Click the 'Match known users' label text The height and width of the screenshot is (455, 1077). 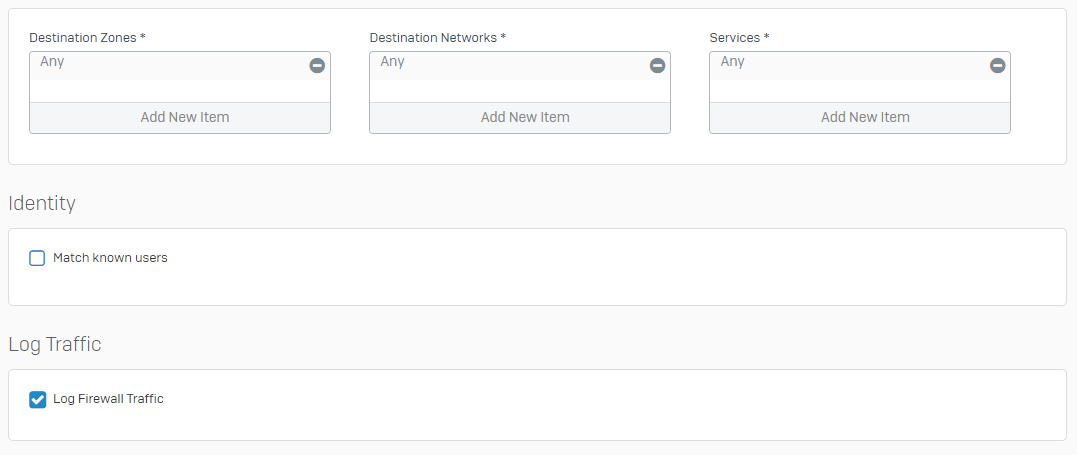[110, 258]
